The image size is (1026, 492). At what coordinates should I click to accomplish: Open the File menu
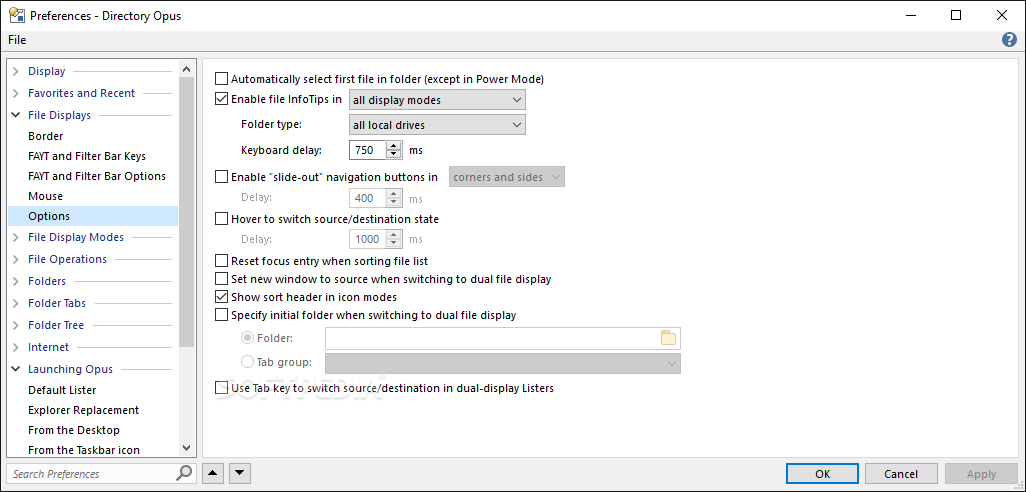pyautogui.click(x=17, y=40)
